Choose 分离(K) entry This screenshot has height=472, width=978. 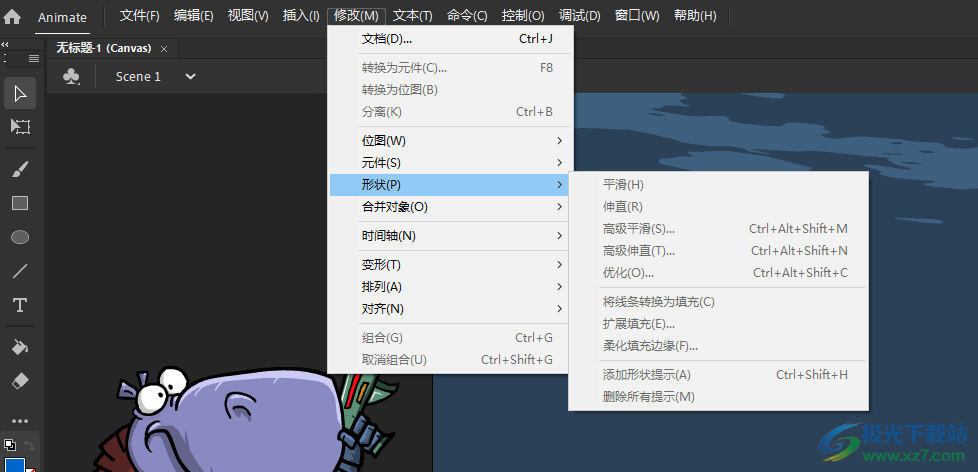pyautogui.click(x=448, y=112)
